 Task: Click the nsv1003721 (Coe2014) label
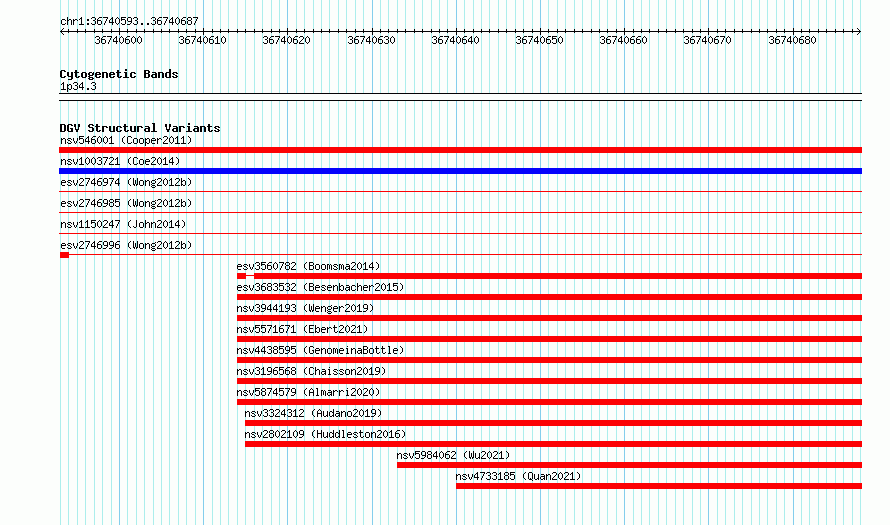tap(120, 161)
